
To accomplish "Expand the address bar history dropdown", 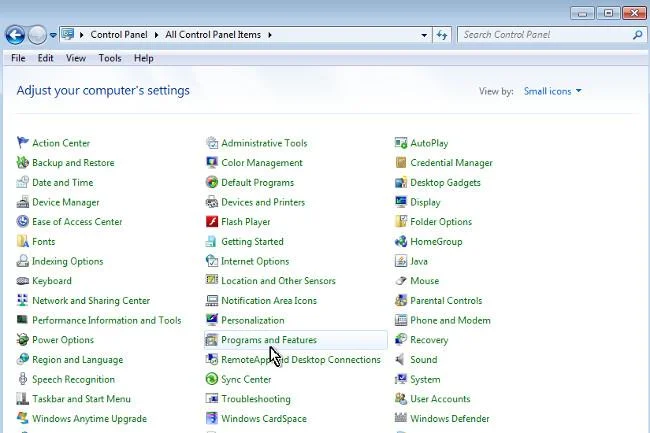I will tap(424, 35).
